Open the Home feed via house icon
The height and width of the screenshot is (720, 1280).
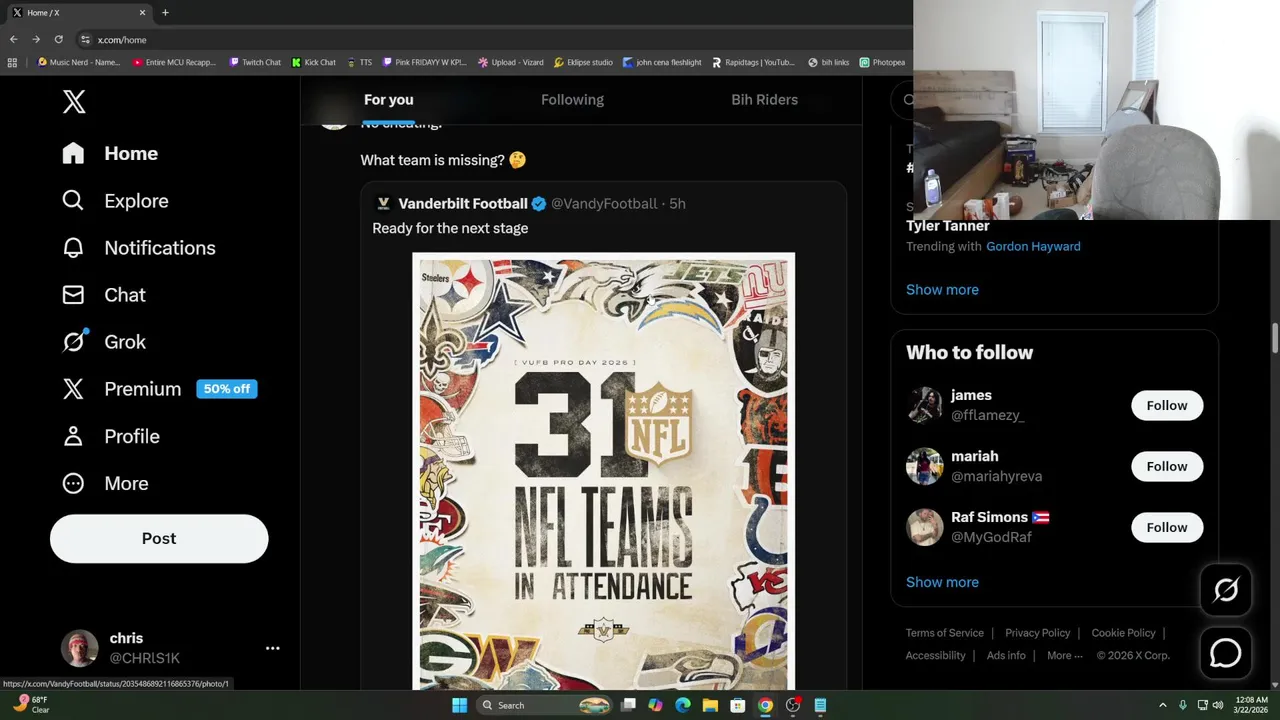(x=73, y=153)
